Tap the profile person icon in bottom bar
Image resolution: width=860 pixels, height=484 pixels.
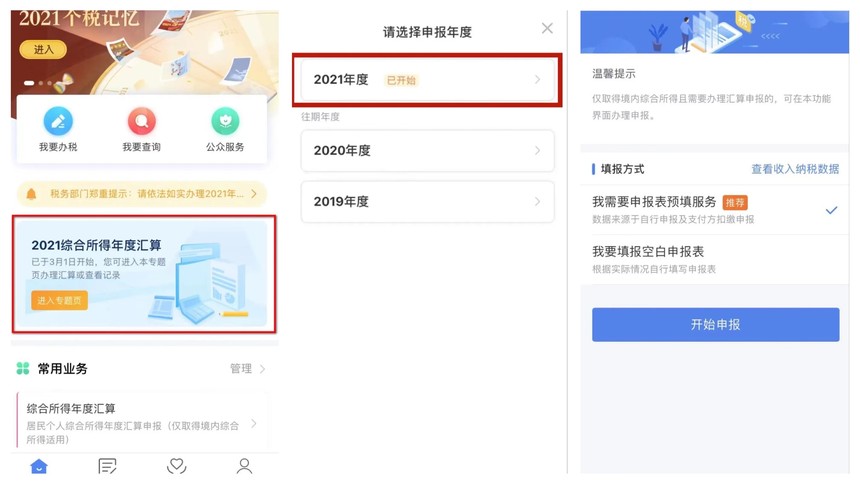tap(244, 466)
